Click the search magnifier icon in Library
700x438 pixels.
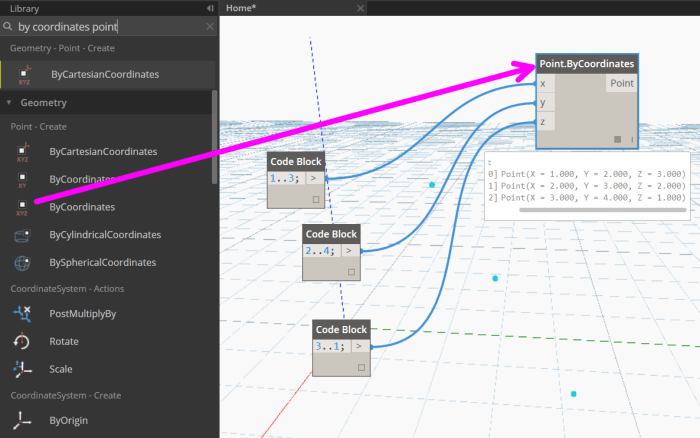[x=10, y=28]
